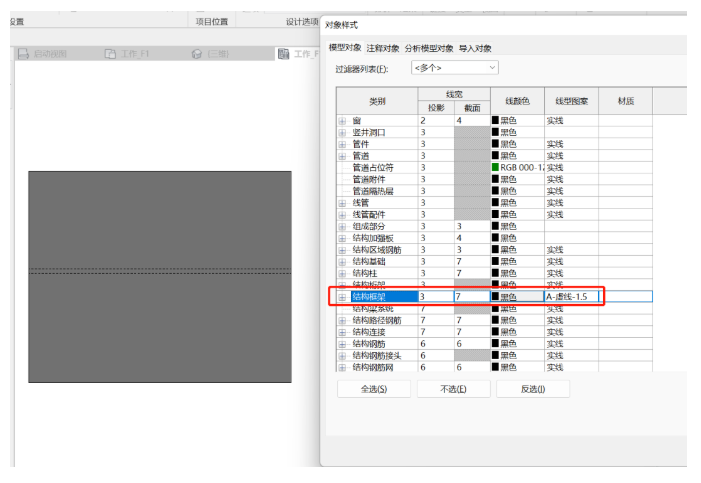This screenshot has width=701, height=483.
Task: Expand the 线管 category
Action: click(x=342, y=203)
